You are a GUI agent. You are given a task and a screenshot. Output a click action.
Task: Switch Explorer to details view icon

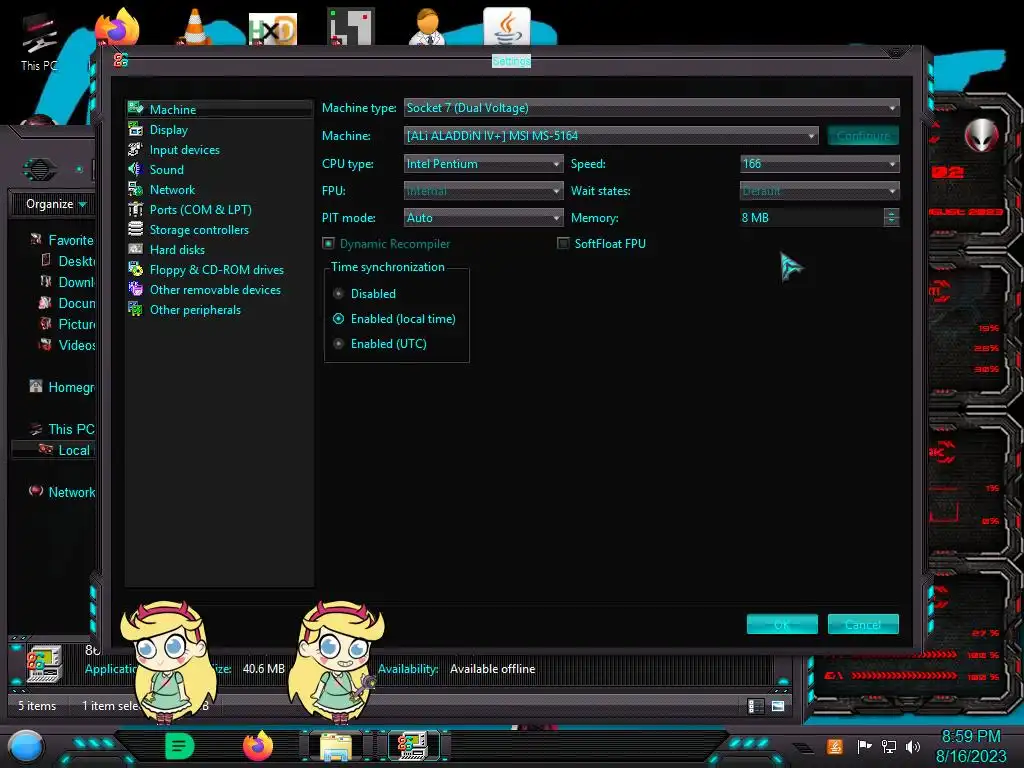click(x=756, y=706)
